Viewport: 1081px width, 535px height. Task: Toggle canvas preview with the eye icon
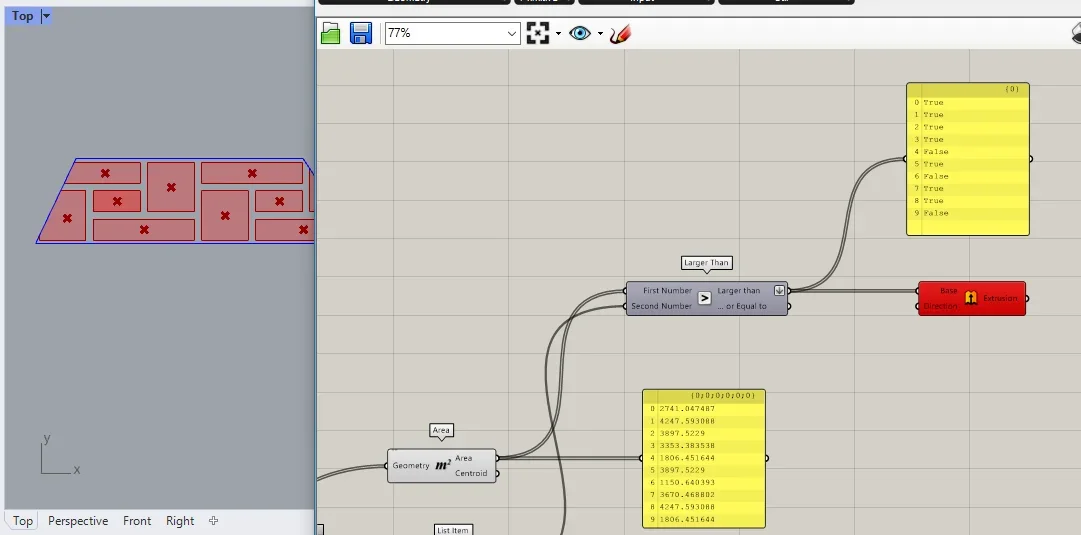[580, 33]
